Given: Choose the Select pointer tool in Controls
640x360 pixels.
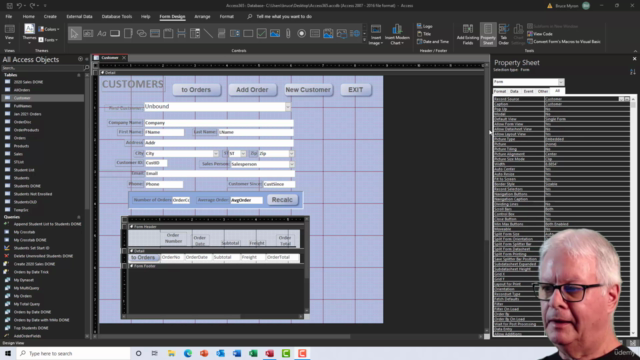Looking at the screenshot, I should tap(74, 33).
